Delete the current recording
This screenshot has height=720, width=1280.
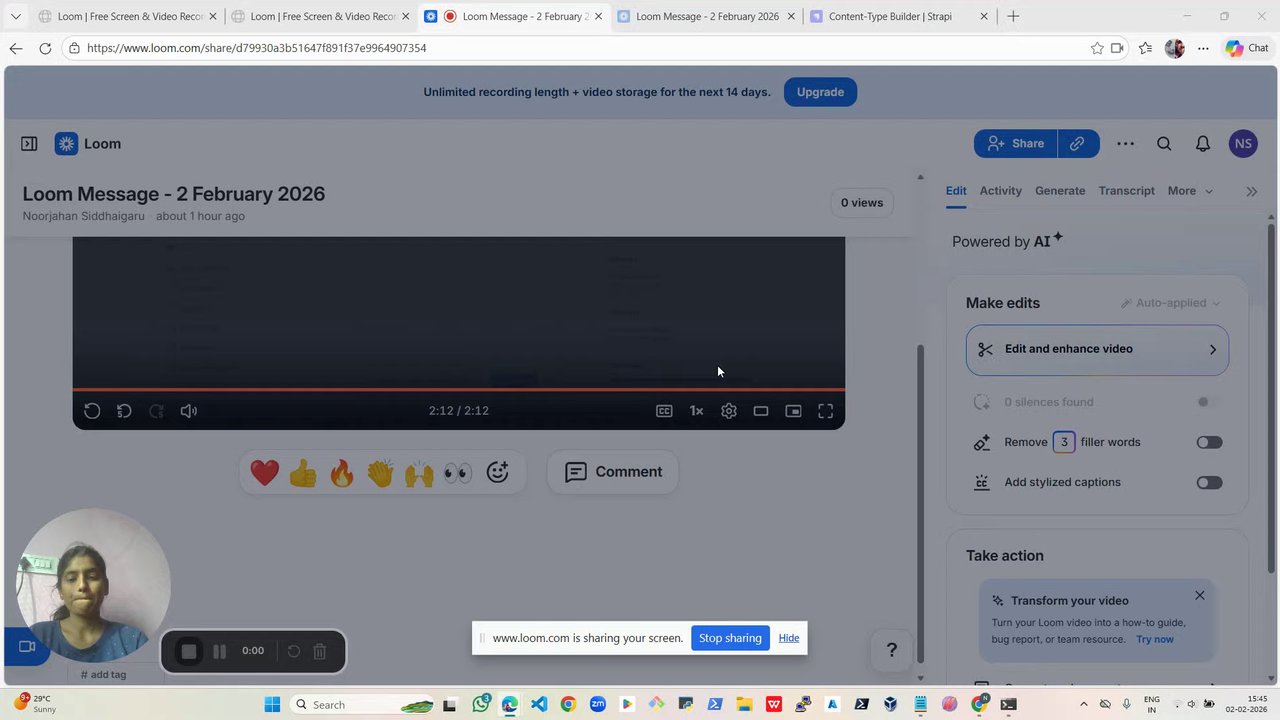click(x=320, y=652)
